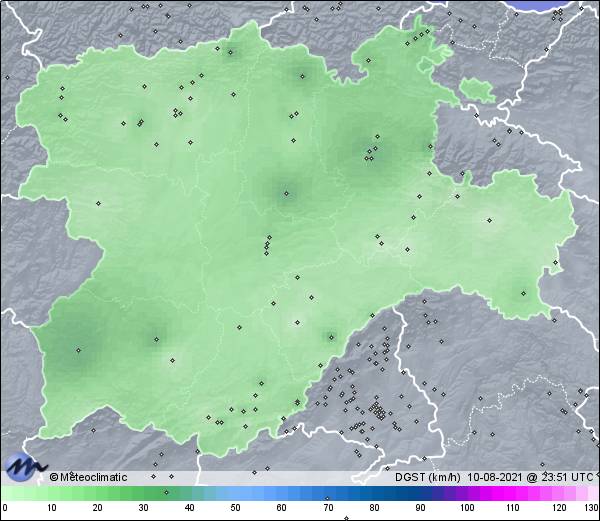Click scale value 50
This screenshot has height=521, width=600.
[x=235, y=508]
